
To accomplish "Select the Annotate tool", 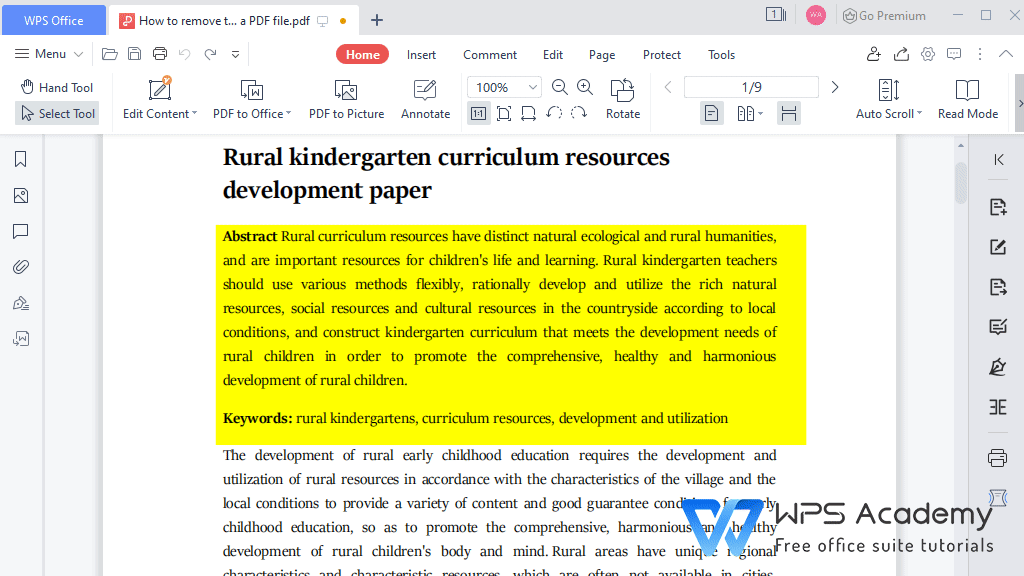I will [425, 97].
